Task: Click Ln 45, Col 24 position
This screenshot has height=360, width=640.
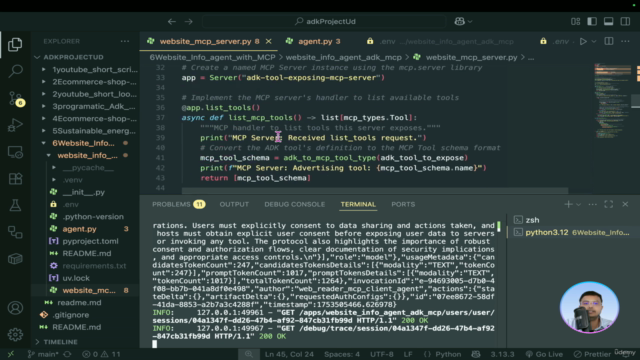Action: point(289,354)
